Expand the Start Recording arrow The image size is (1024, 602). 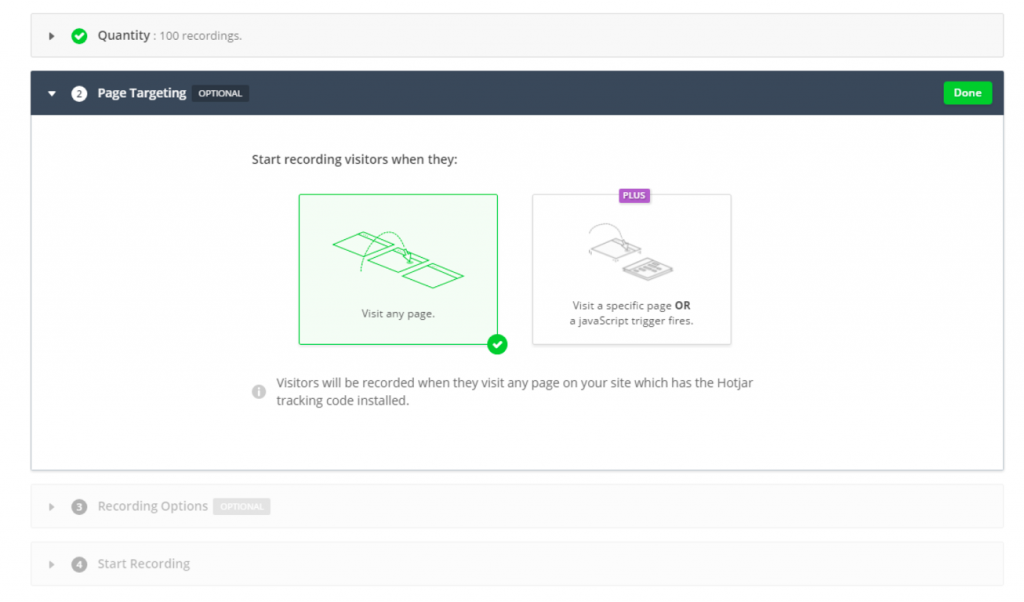click(52, 564)
